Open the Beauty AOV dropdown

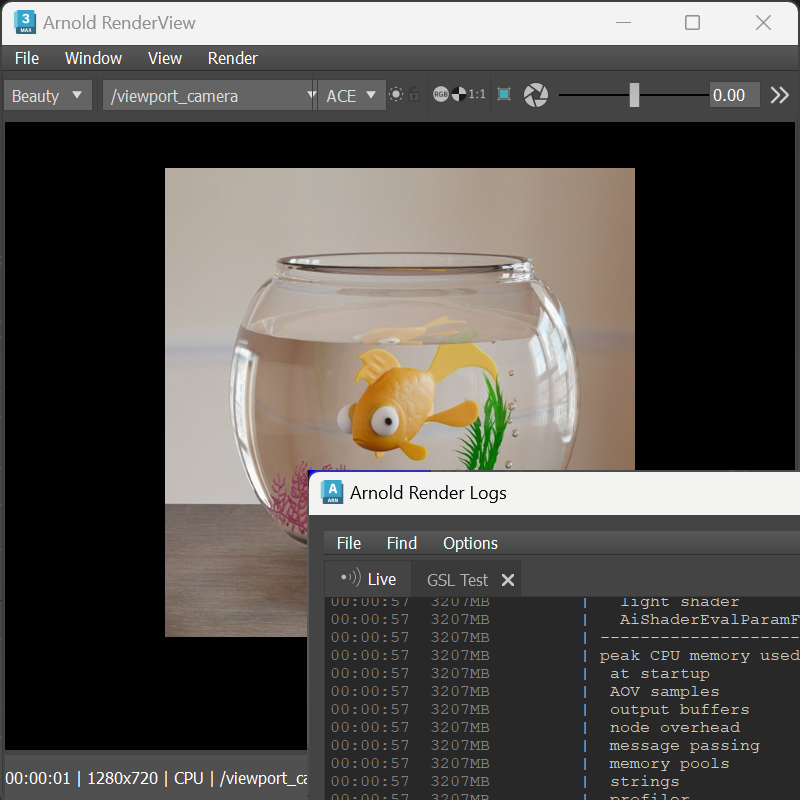(x=48, y=95)
